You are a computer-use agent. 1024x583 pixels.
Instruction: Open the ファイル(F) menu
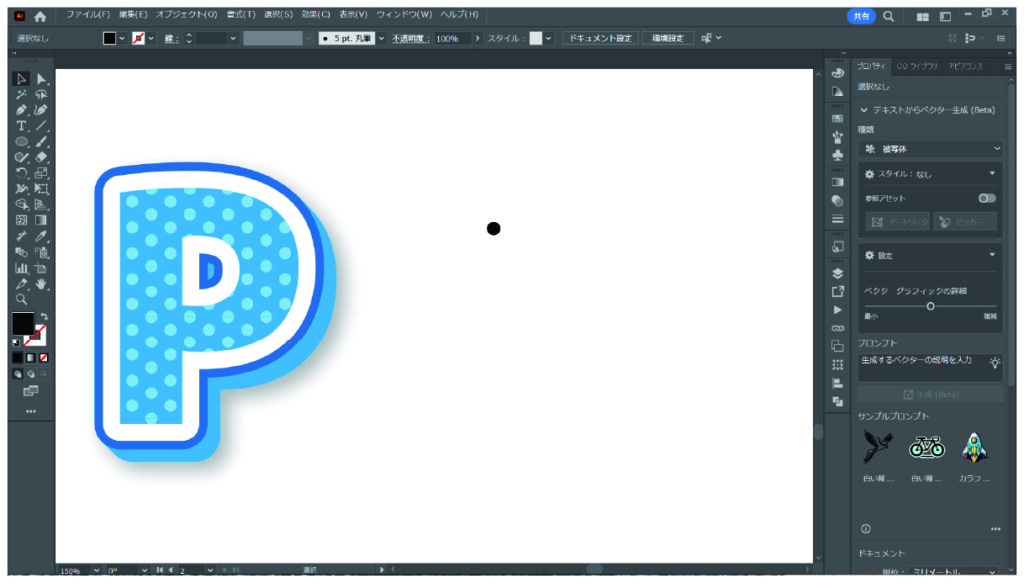[x=88, y=14]
